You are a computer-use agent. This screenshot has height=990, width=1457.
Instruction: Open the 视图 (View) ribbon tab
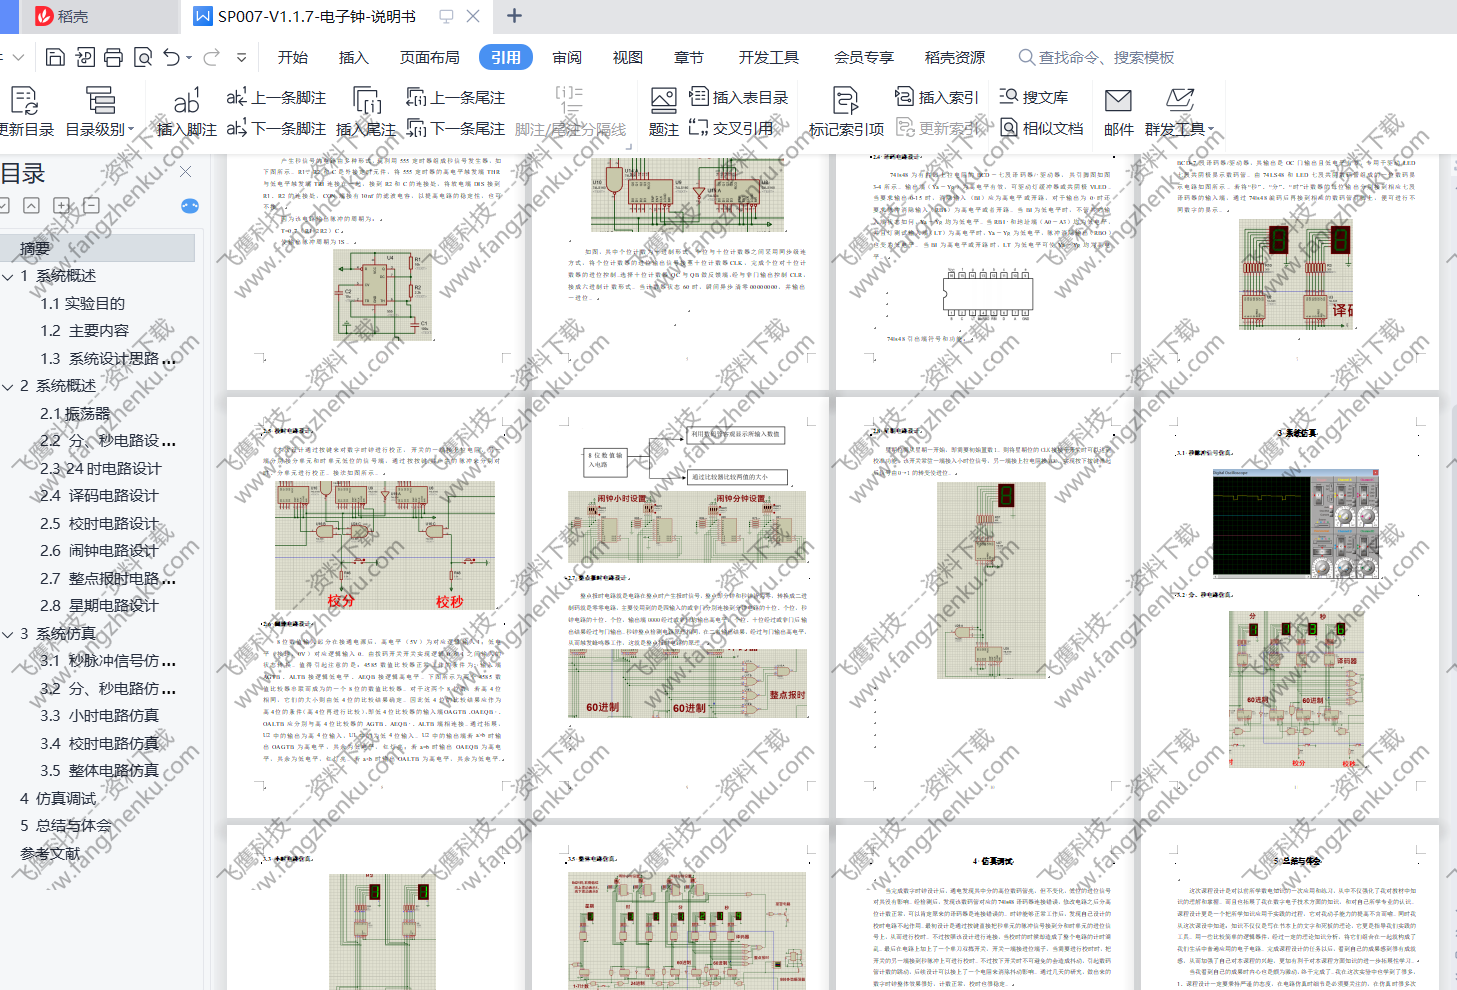pos(628,57)
